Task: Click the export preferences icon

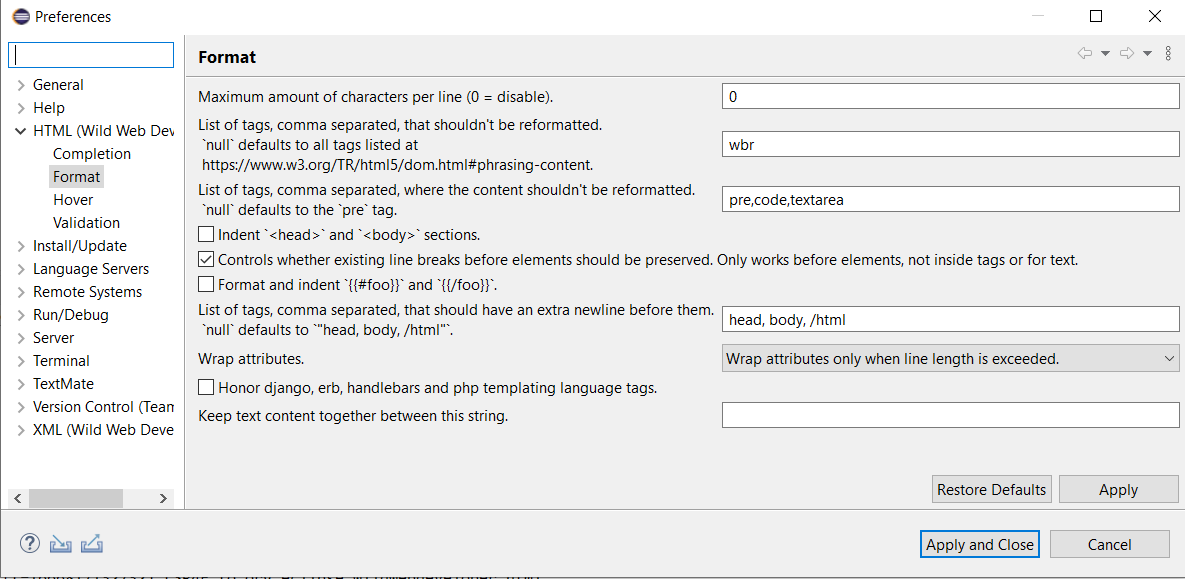Action: (x=92, y=543)
